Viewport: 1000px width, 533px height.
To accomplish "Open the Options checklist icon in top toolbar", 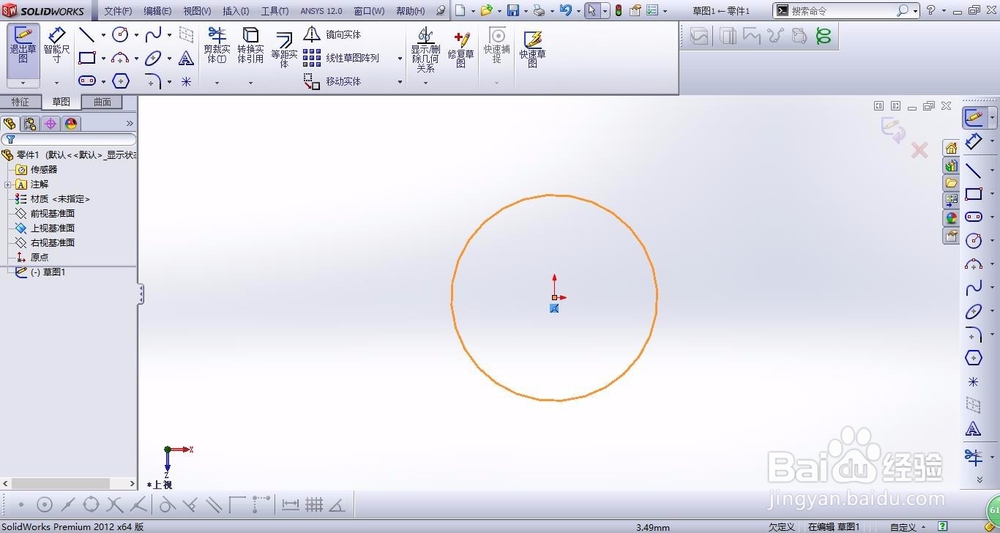I will [x=652, y=10].
